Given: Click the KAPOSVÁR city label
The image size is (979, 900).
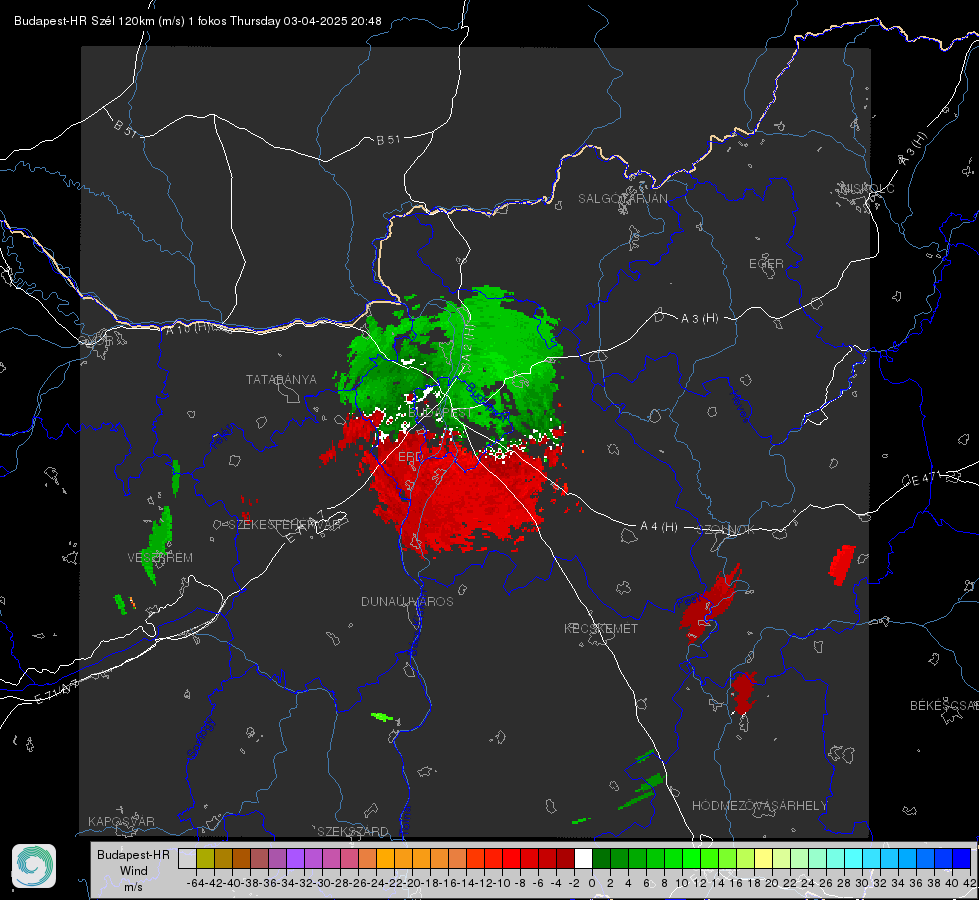Looking at the screenshot, I should (121, 821).
